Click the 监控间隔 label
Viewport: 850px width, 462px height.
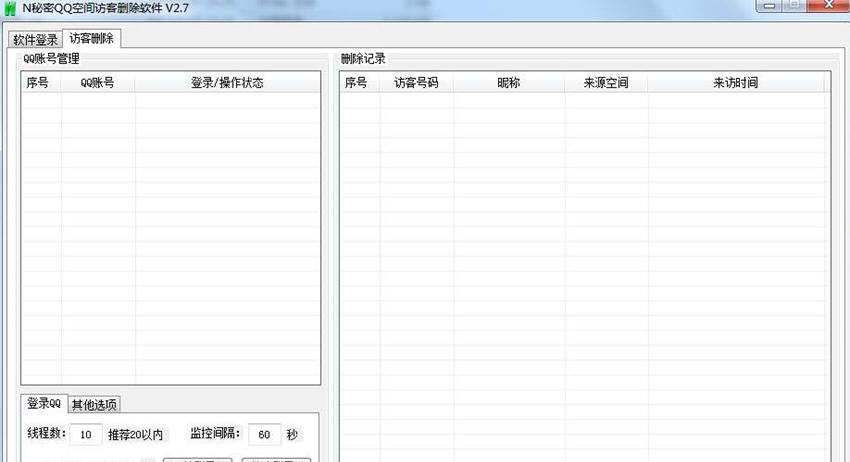[215, 433]
